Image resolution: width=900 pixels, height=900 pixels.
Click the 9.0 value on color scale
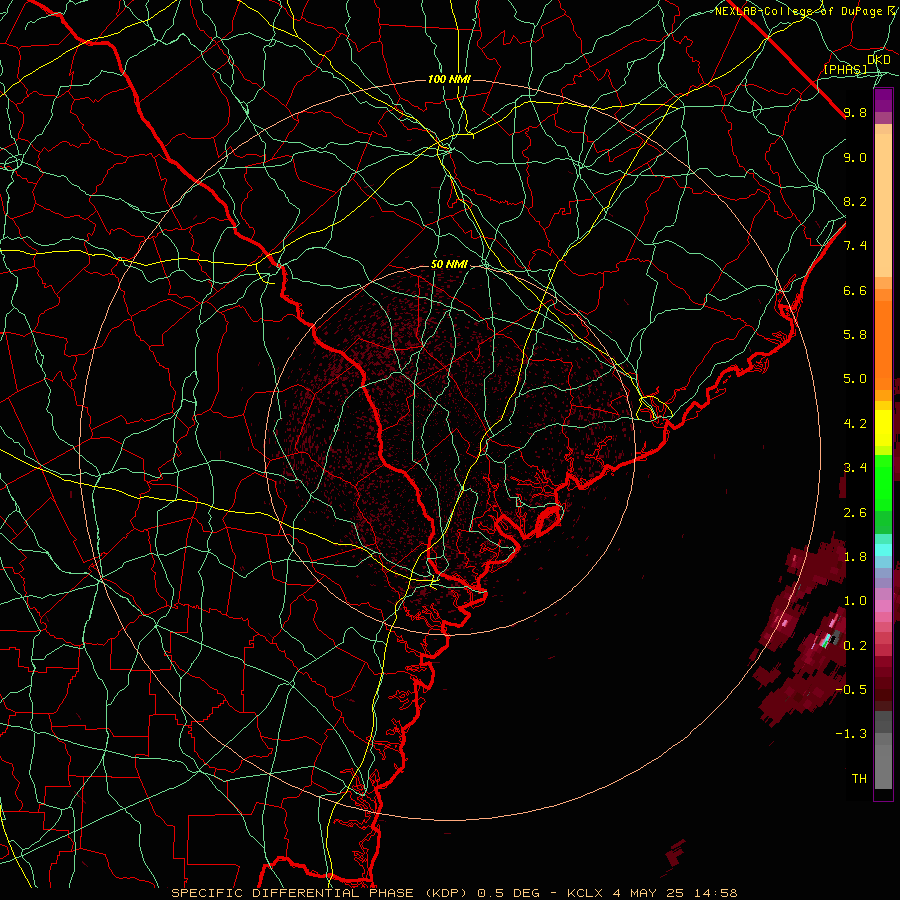tap(855, 157)
